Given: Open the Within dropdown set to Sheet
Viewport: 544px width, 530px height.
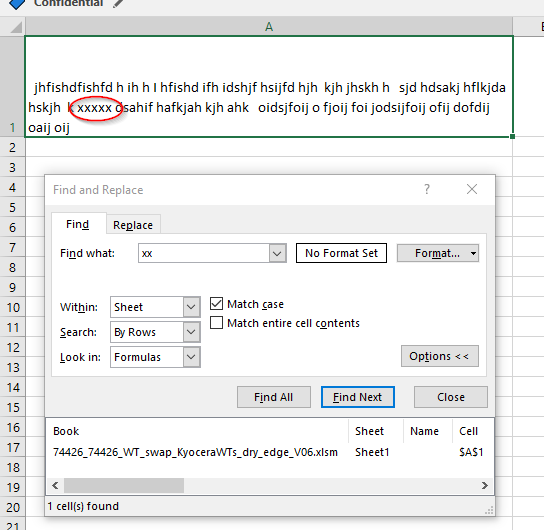Looking at the screenshot, I should click(155, 307).
